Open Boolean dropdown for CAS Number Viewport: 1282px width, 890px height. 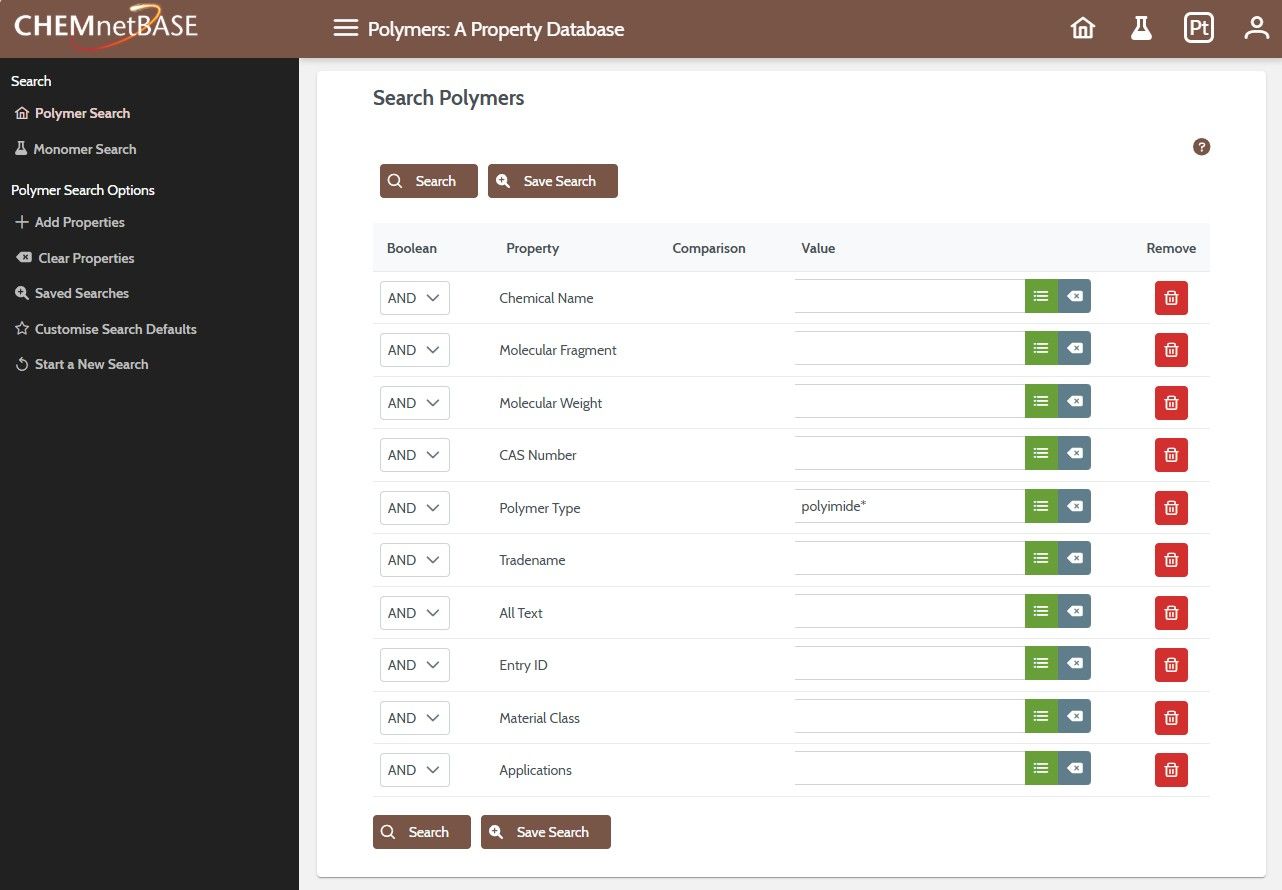(x=415, y=455)
